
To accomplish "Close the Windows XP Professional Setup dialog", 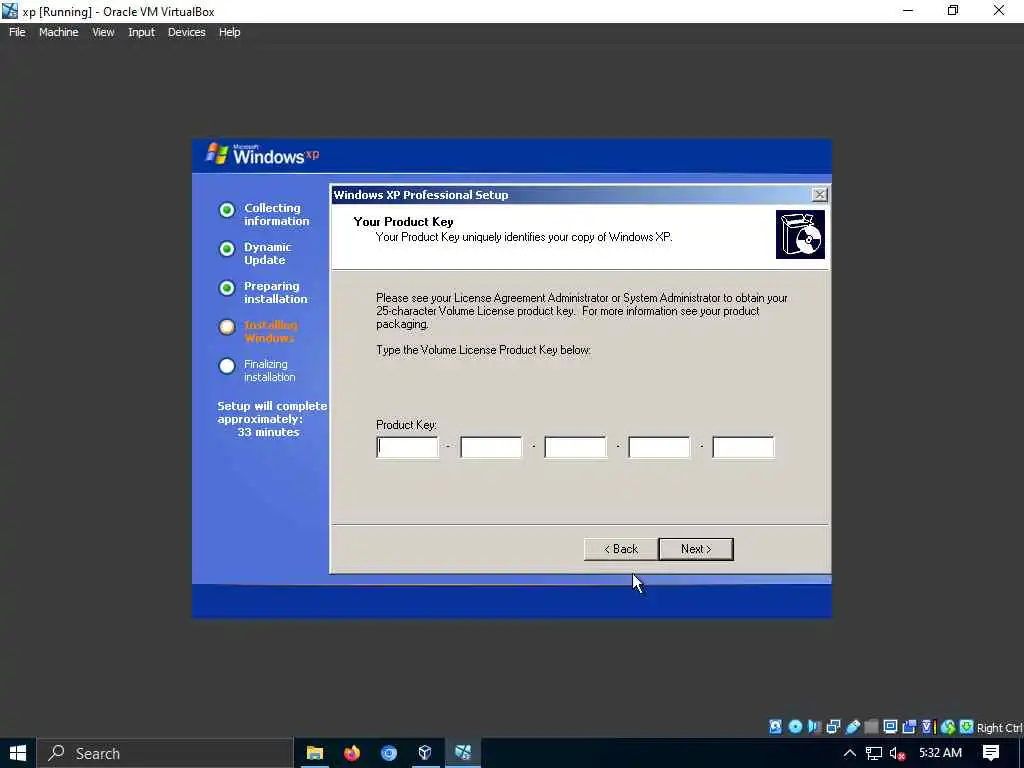I will [819, 195].
